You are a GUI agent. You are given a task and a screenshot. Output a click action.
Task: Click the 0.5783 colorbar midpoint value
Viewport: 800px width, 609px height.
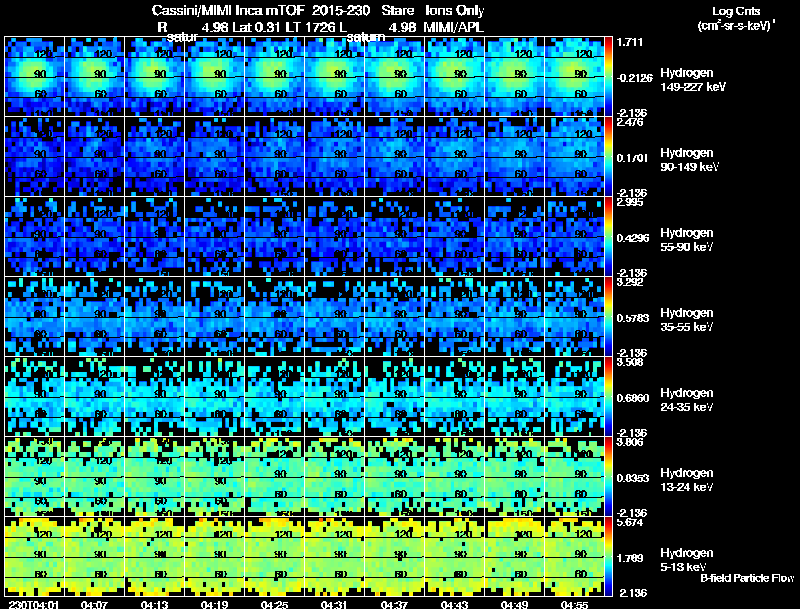(x=633, y=318)
